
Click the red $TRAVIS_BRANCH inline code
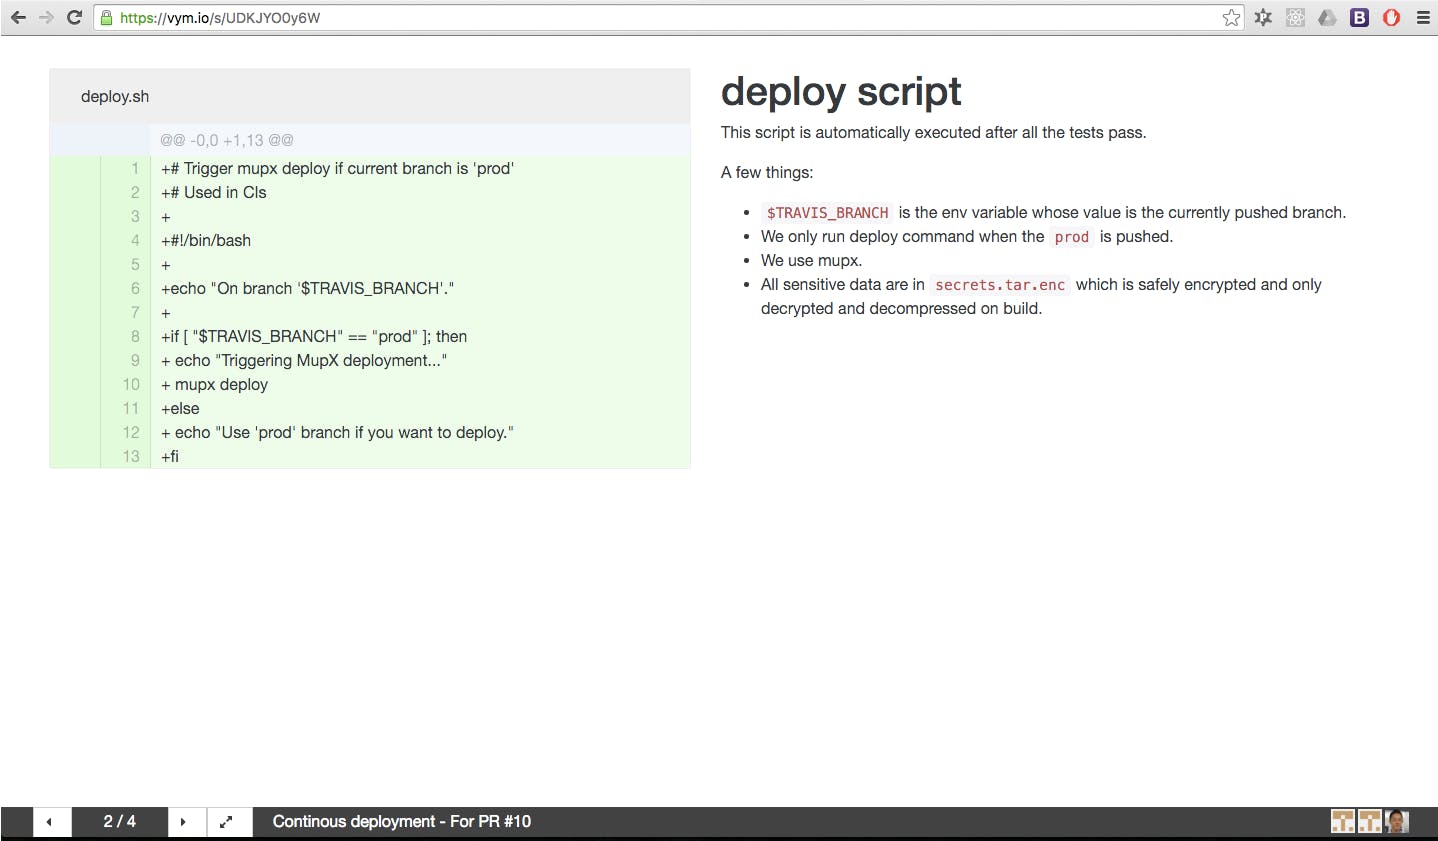click(827, 212)
